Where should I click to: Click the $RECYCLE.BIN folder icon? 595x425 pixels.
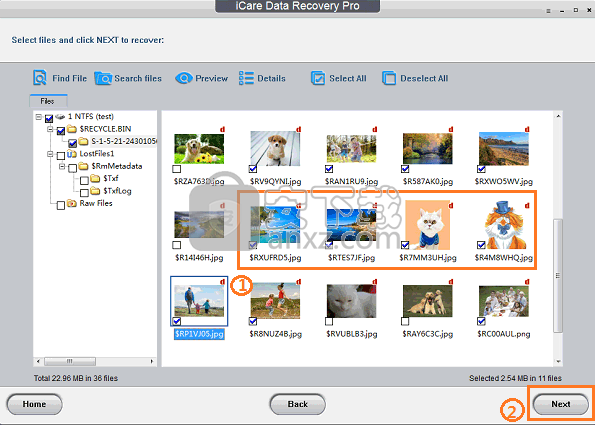click(72, 129)
